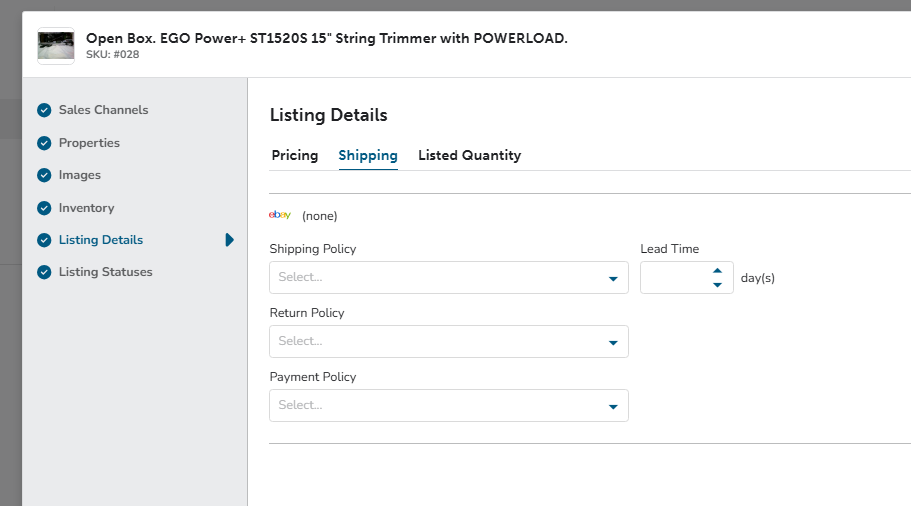Click the Properties step checkmark icon

44,143
